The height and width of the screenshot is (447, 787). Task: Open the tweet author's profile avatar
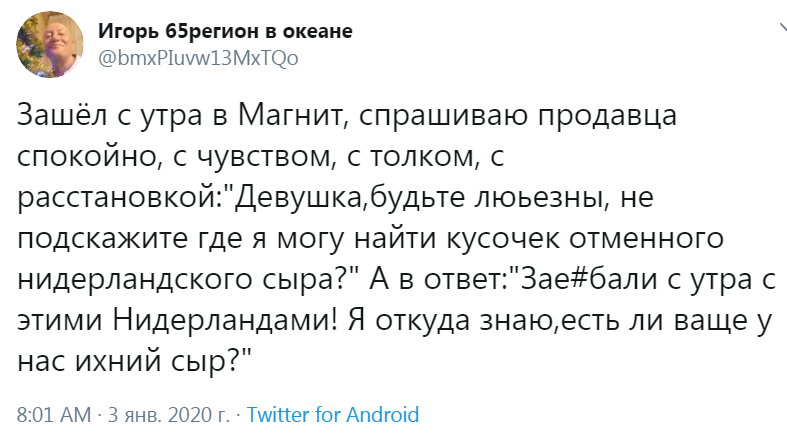50,44
